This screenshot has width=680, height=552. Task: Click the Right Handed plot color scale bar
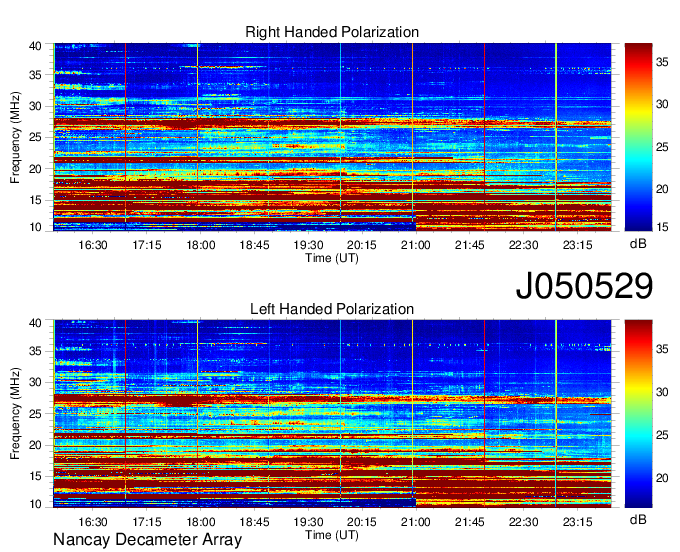[638, 137]
